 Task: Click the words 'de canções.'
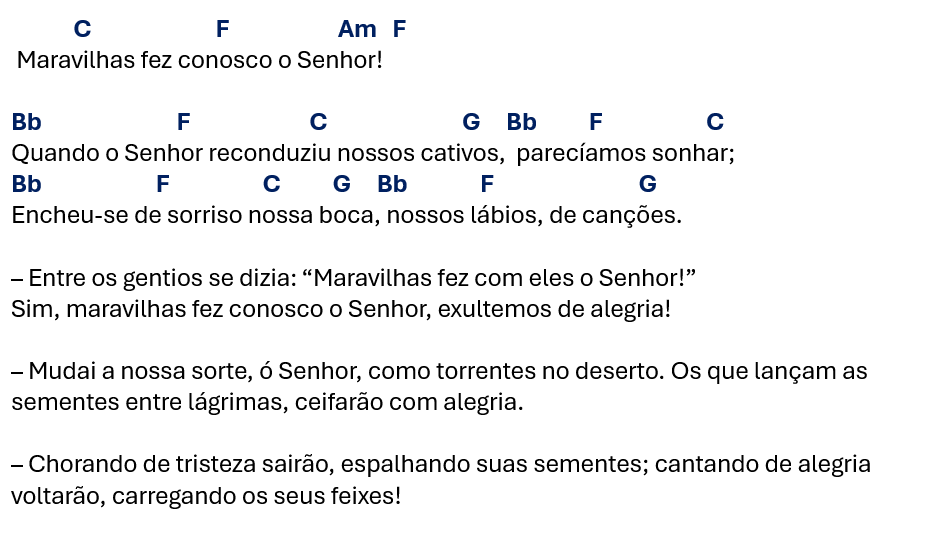[x=616, y=215]
